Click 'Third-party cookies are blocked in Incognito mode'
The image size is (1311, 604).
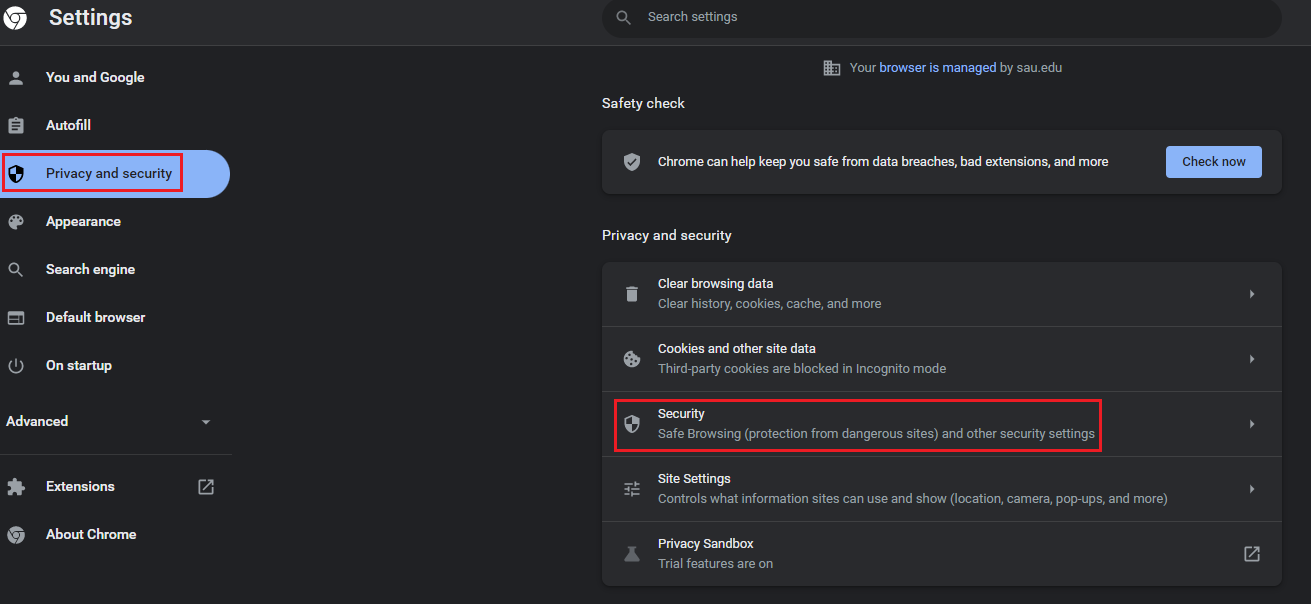(802, 369)
